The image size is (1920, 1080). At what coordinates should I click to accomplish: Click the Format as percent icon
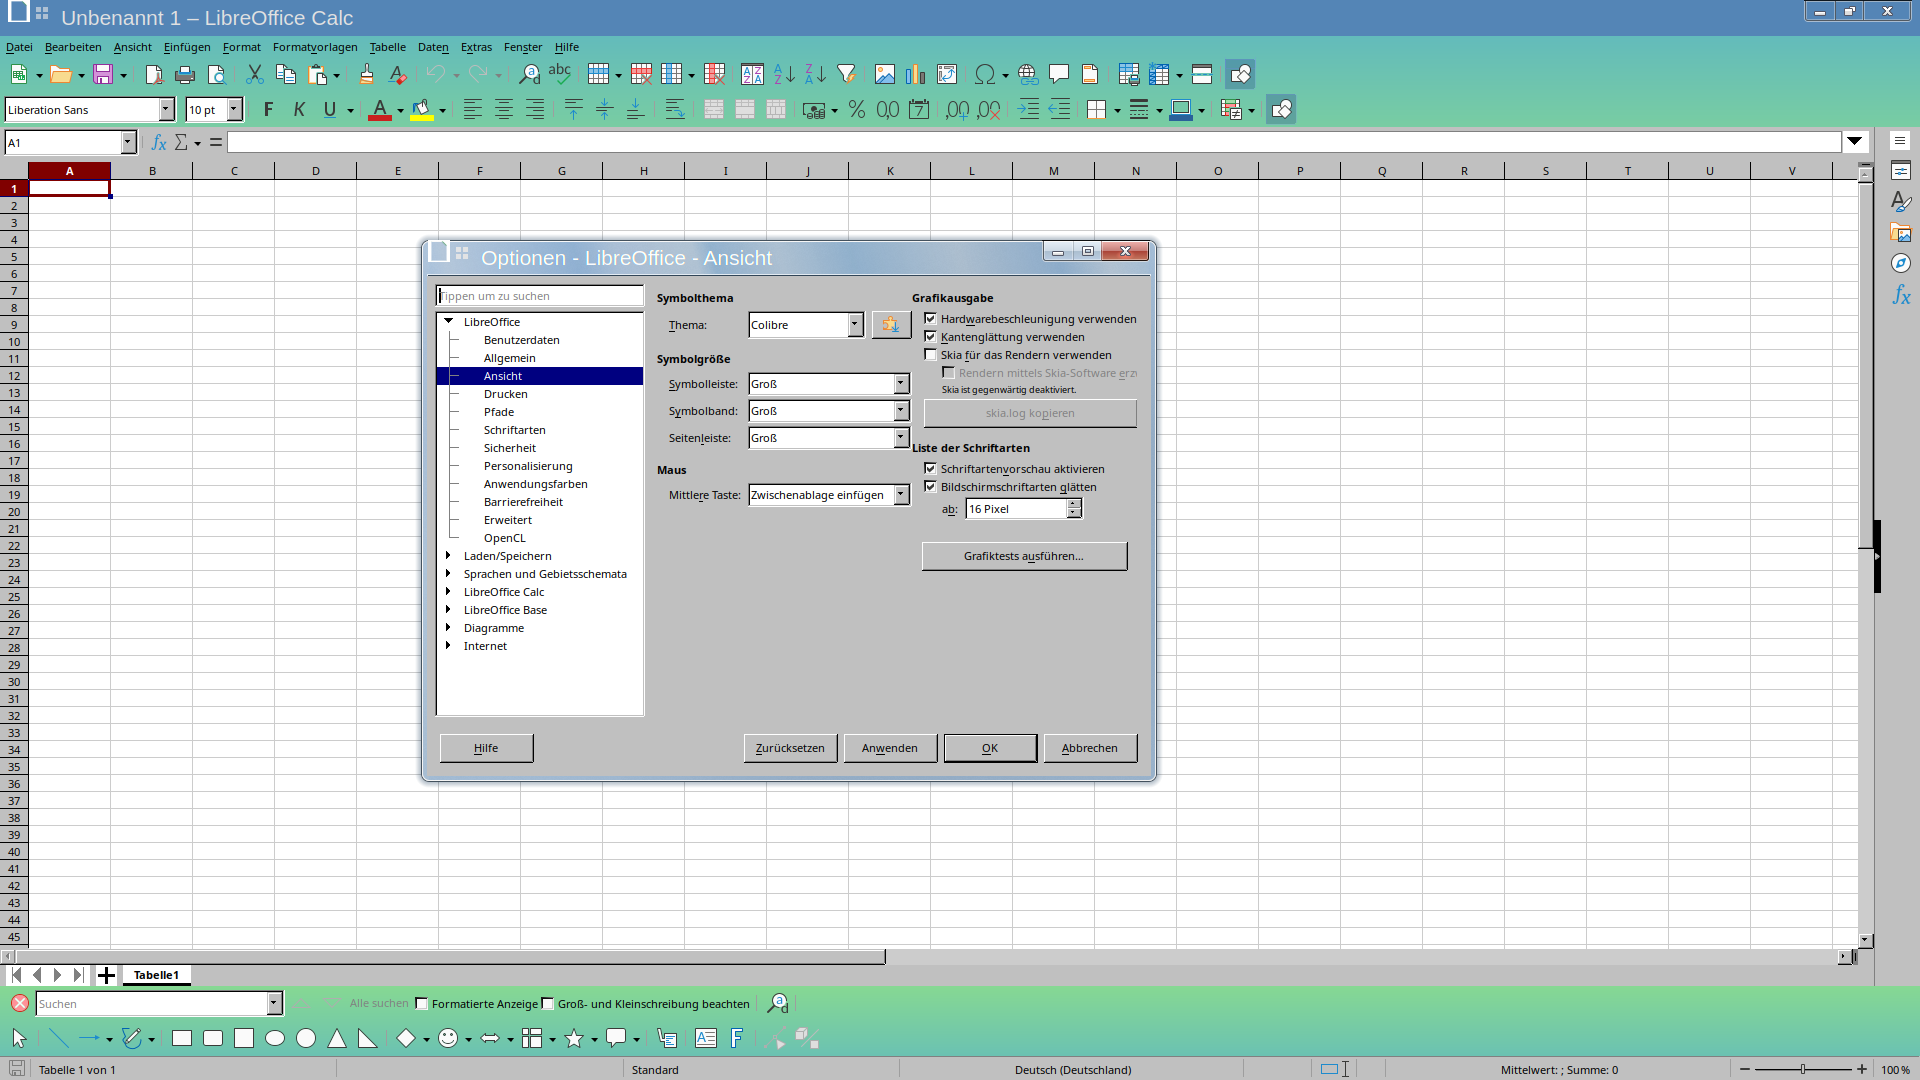(x=857, y=110)
